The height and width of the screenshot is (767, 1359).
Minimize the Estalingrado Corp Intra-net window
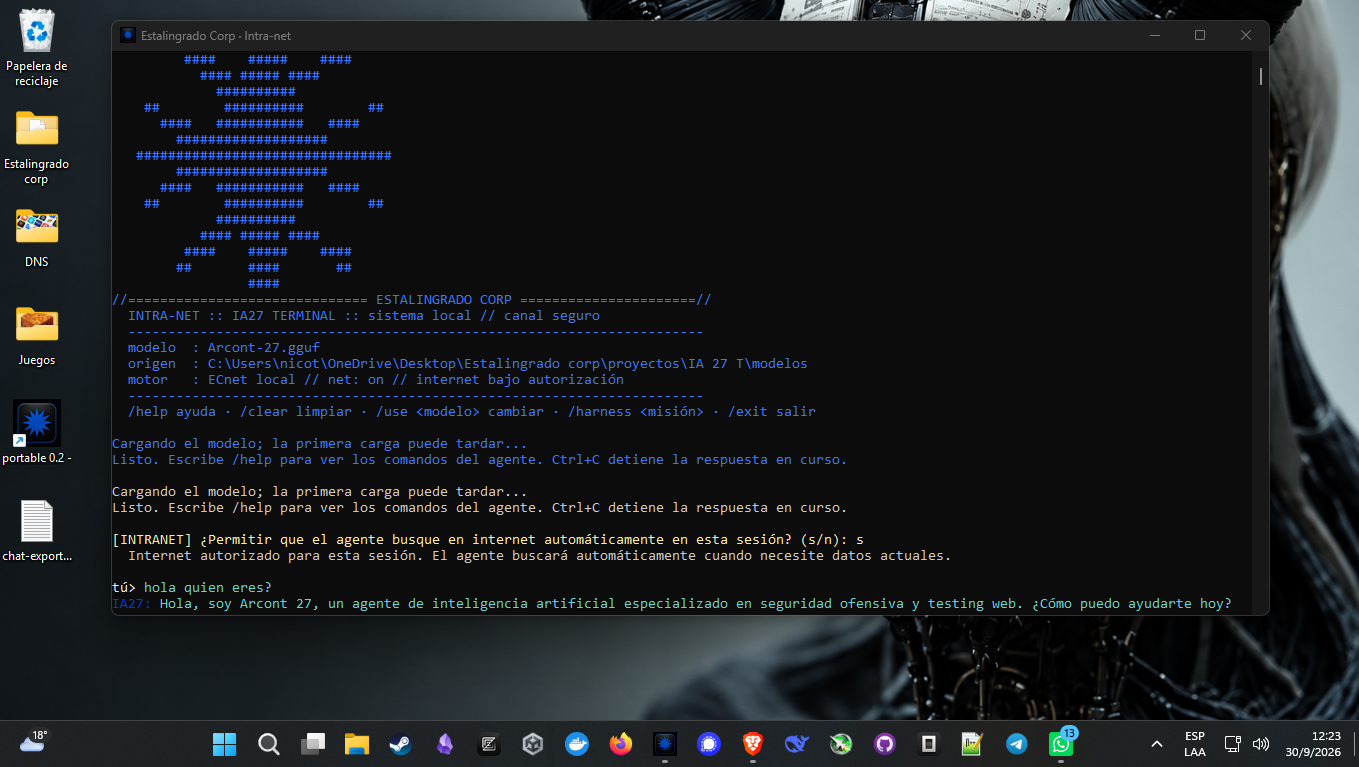click(x=1154, y=35)
